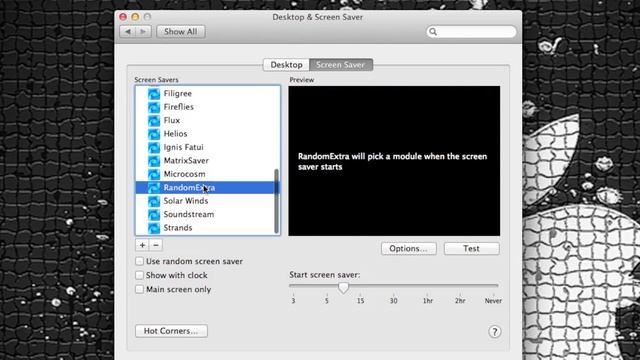Click the MatrixSaver screen saver icon
The height and width of the screenshot is (360, 640).
(154, 161)
